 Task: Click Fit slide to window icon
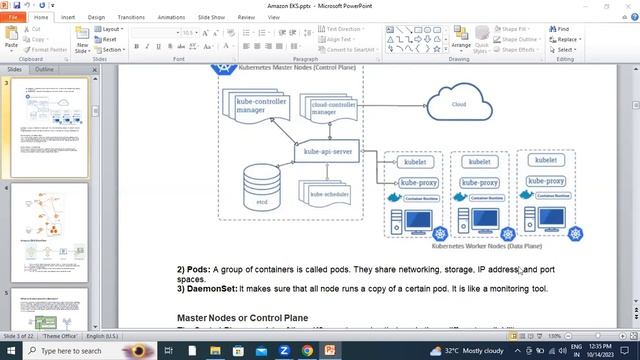tap(633, 336)
